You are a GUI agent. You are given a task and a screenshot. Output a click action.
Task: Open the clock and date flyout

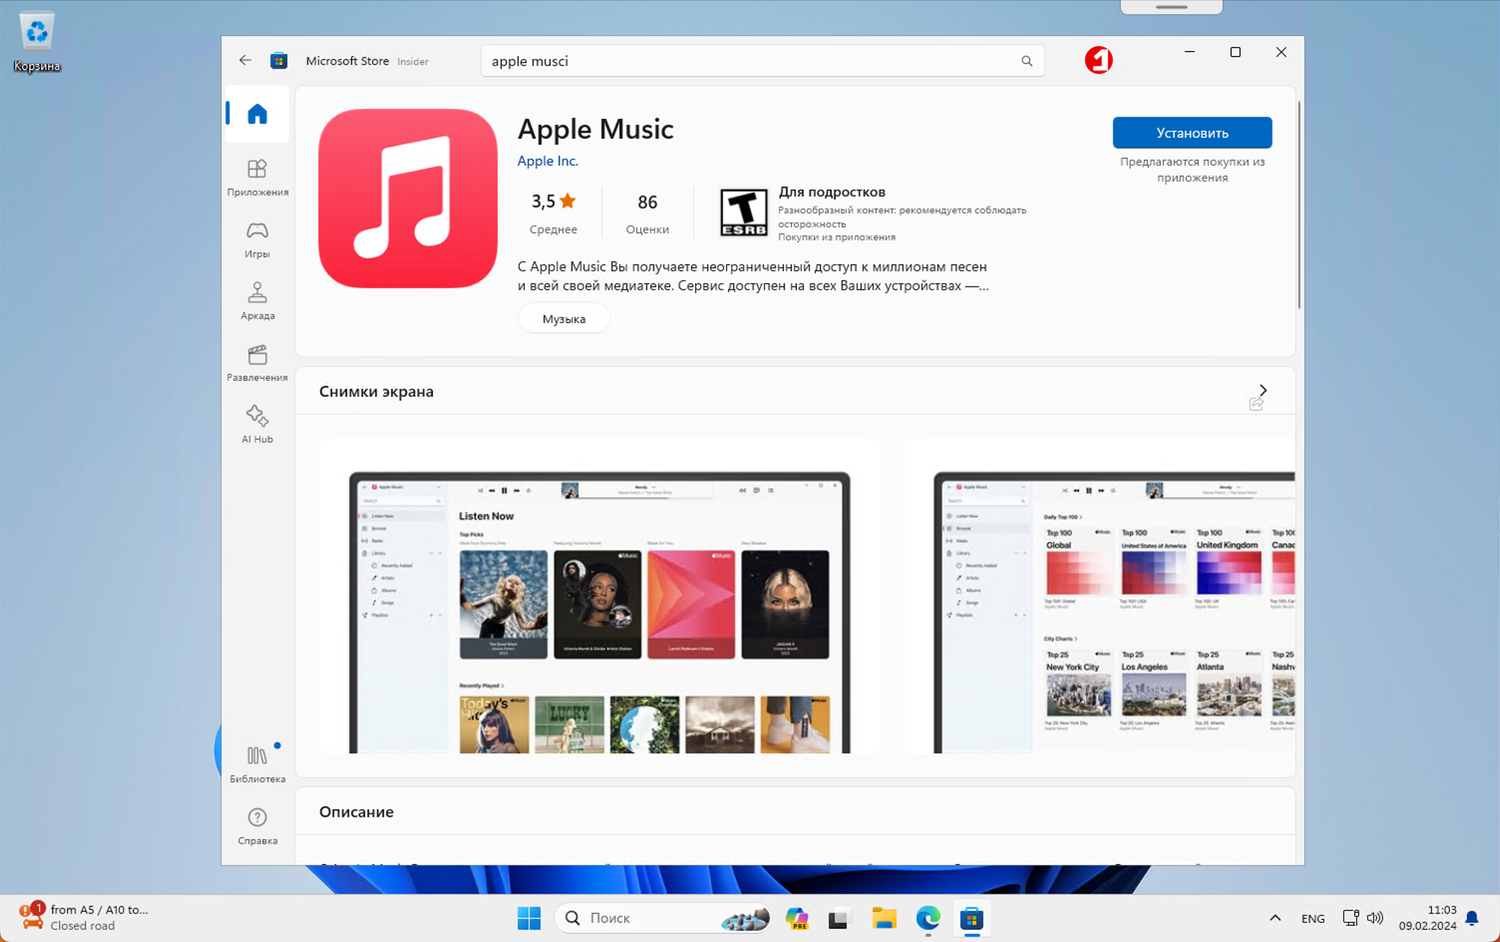(x=1428, y=918)
